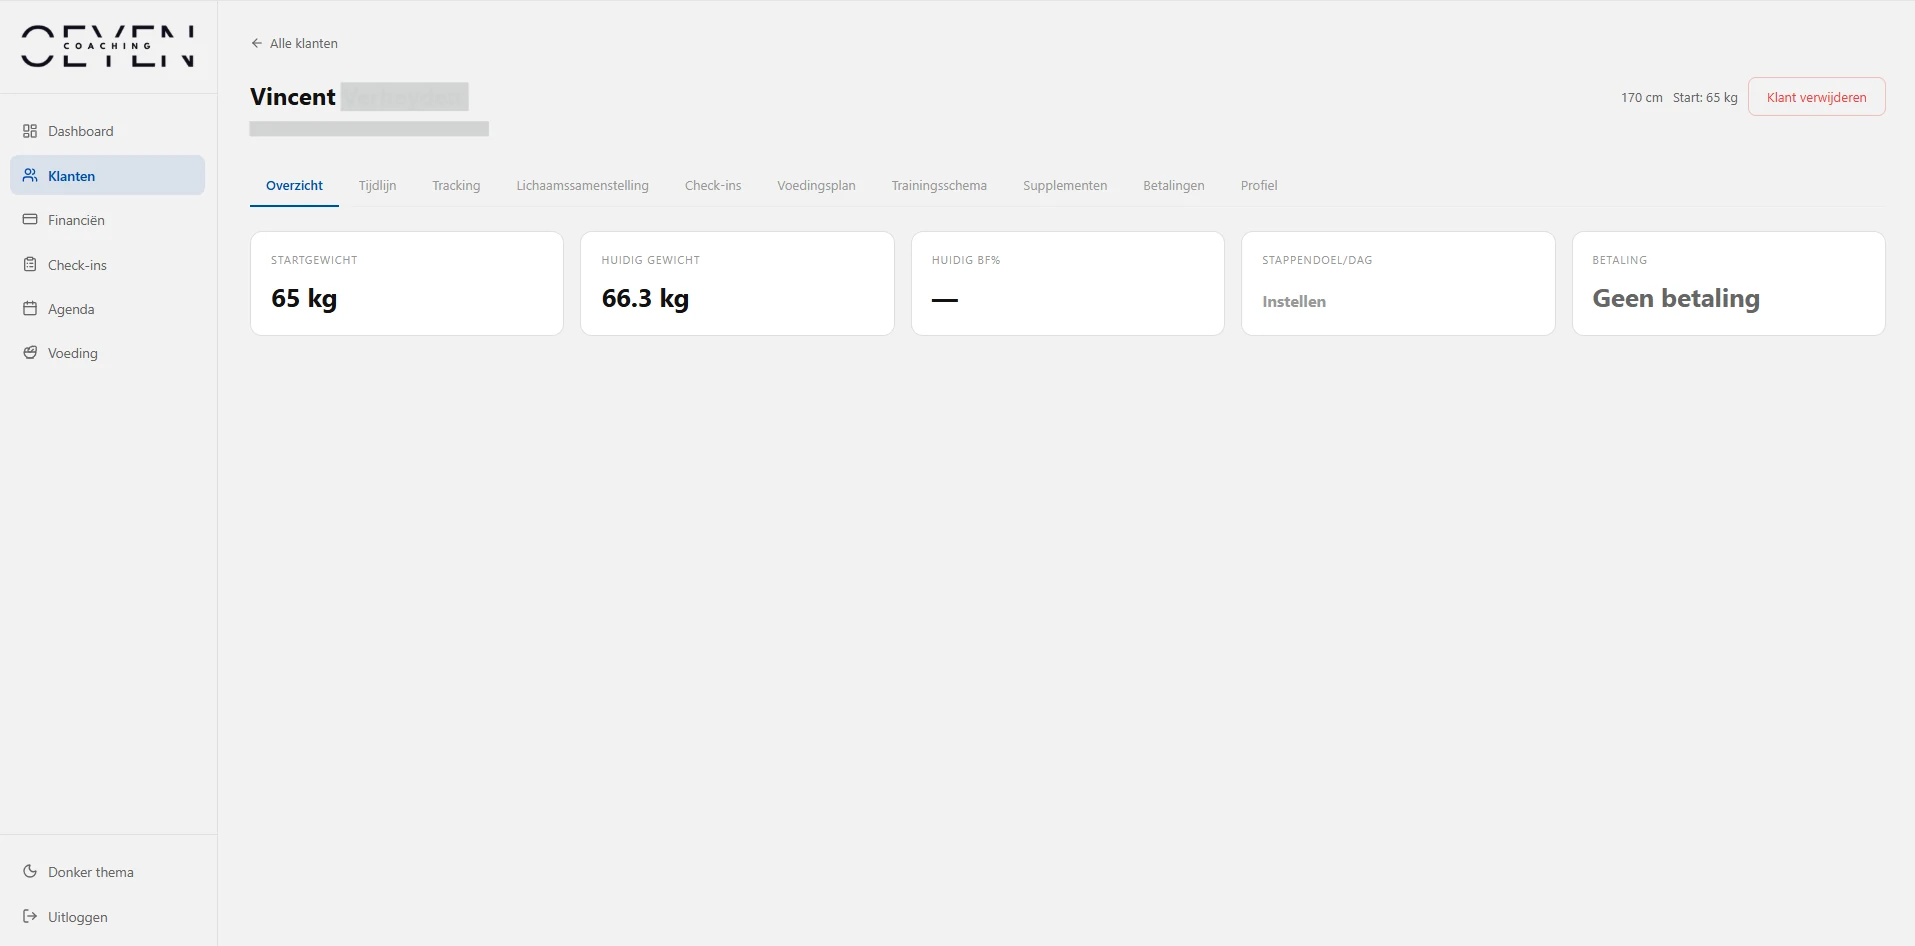This screenshot has height=946, width=1915.
Task: Click the Voeding food icon
Action: point(30,353)
